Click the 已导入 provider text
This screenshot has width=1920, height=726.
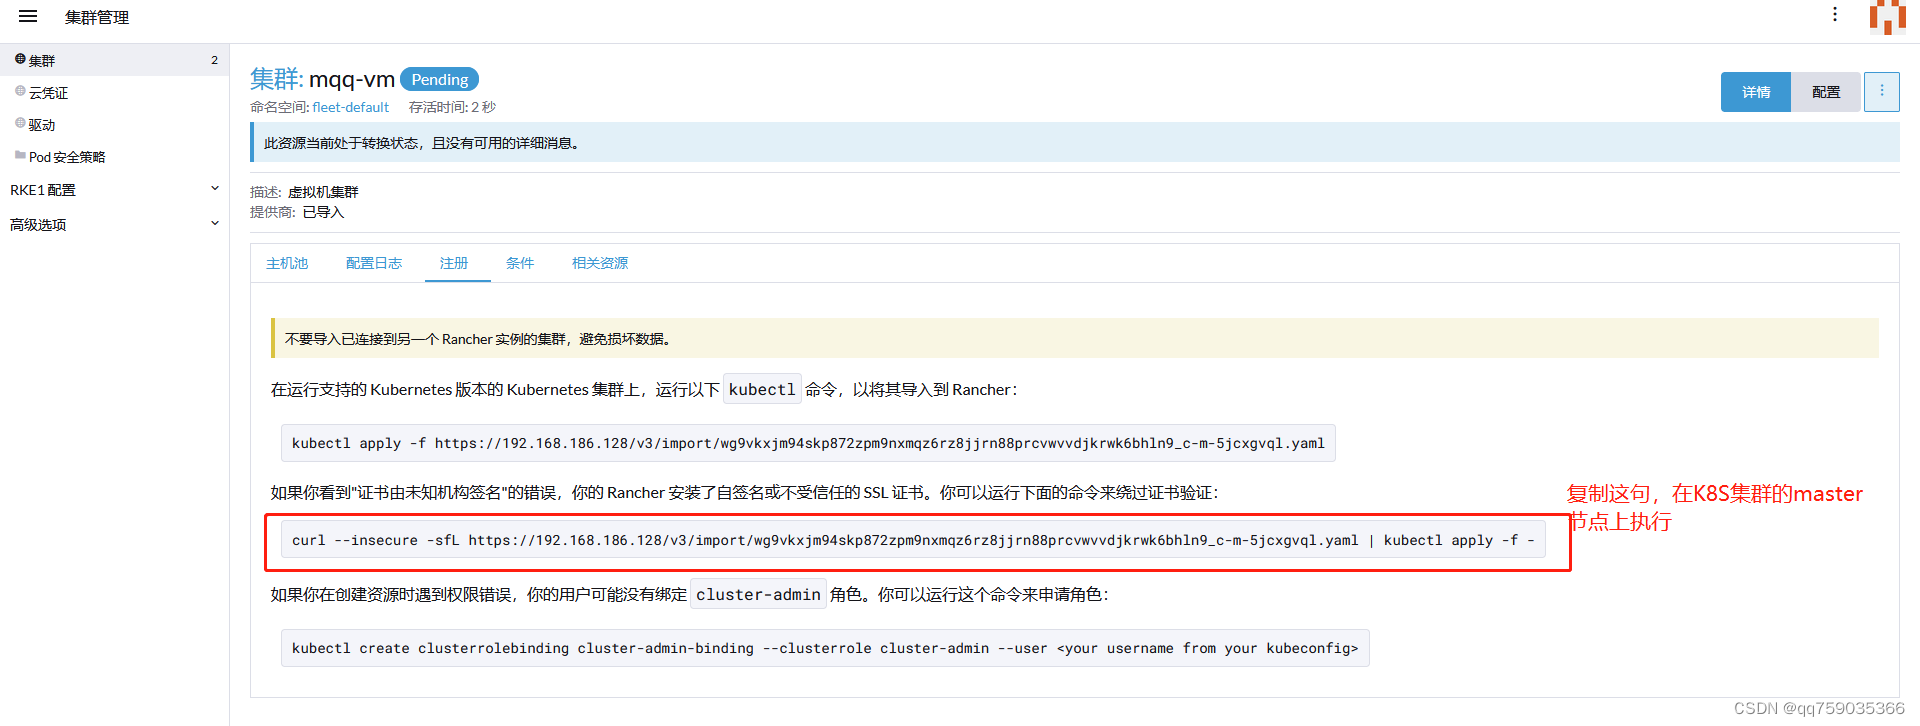(323, 212)
